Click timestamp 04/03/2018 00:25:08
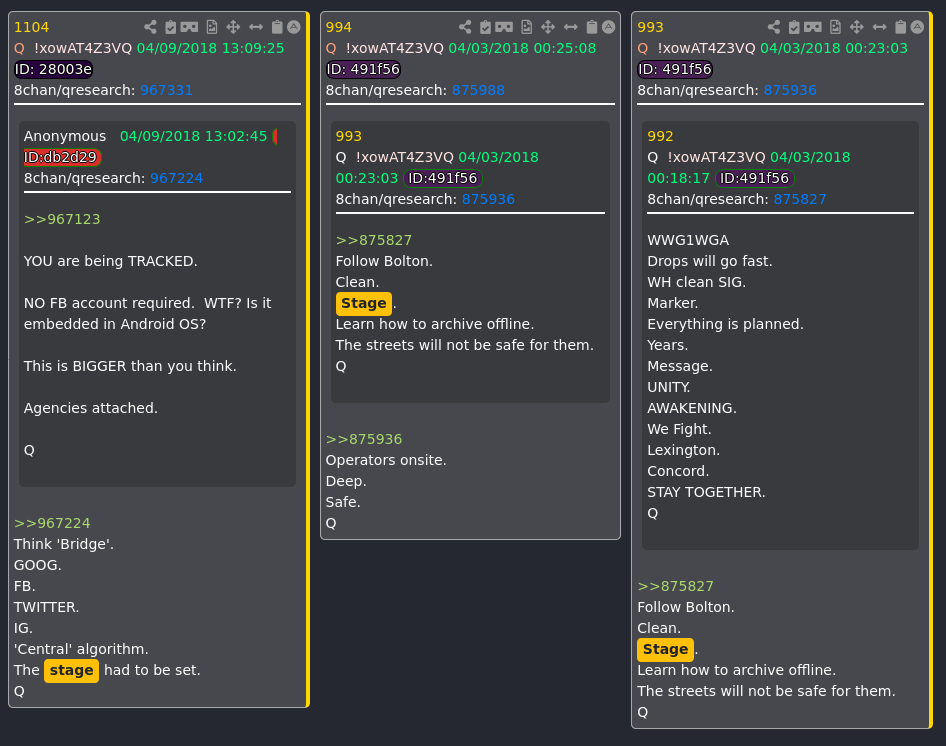Viewport: 946px width, 746px height. [522, 48]
